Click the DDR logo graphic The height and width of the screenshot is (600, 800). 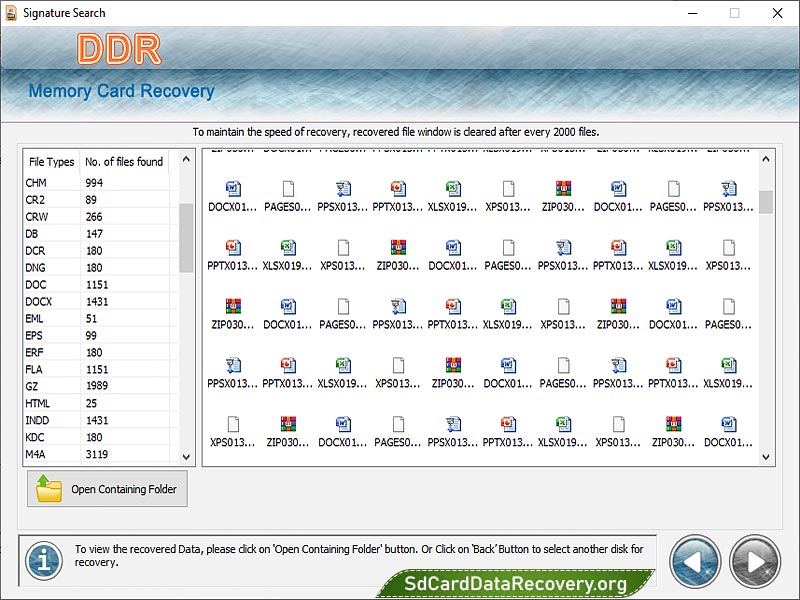coord(122,46)
